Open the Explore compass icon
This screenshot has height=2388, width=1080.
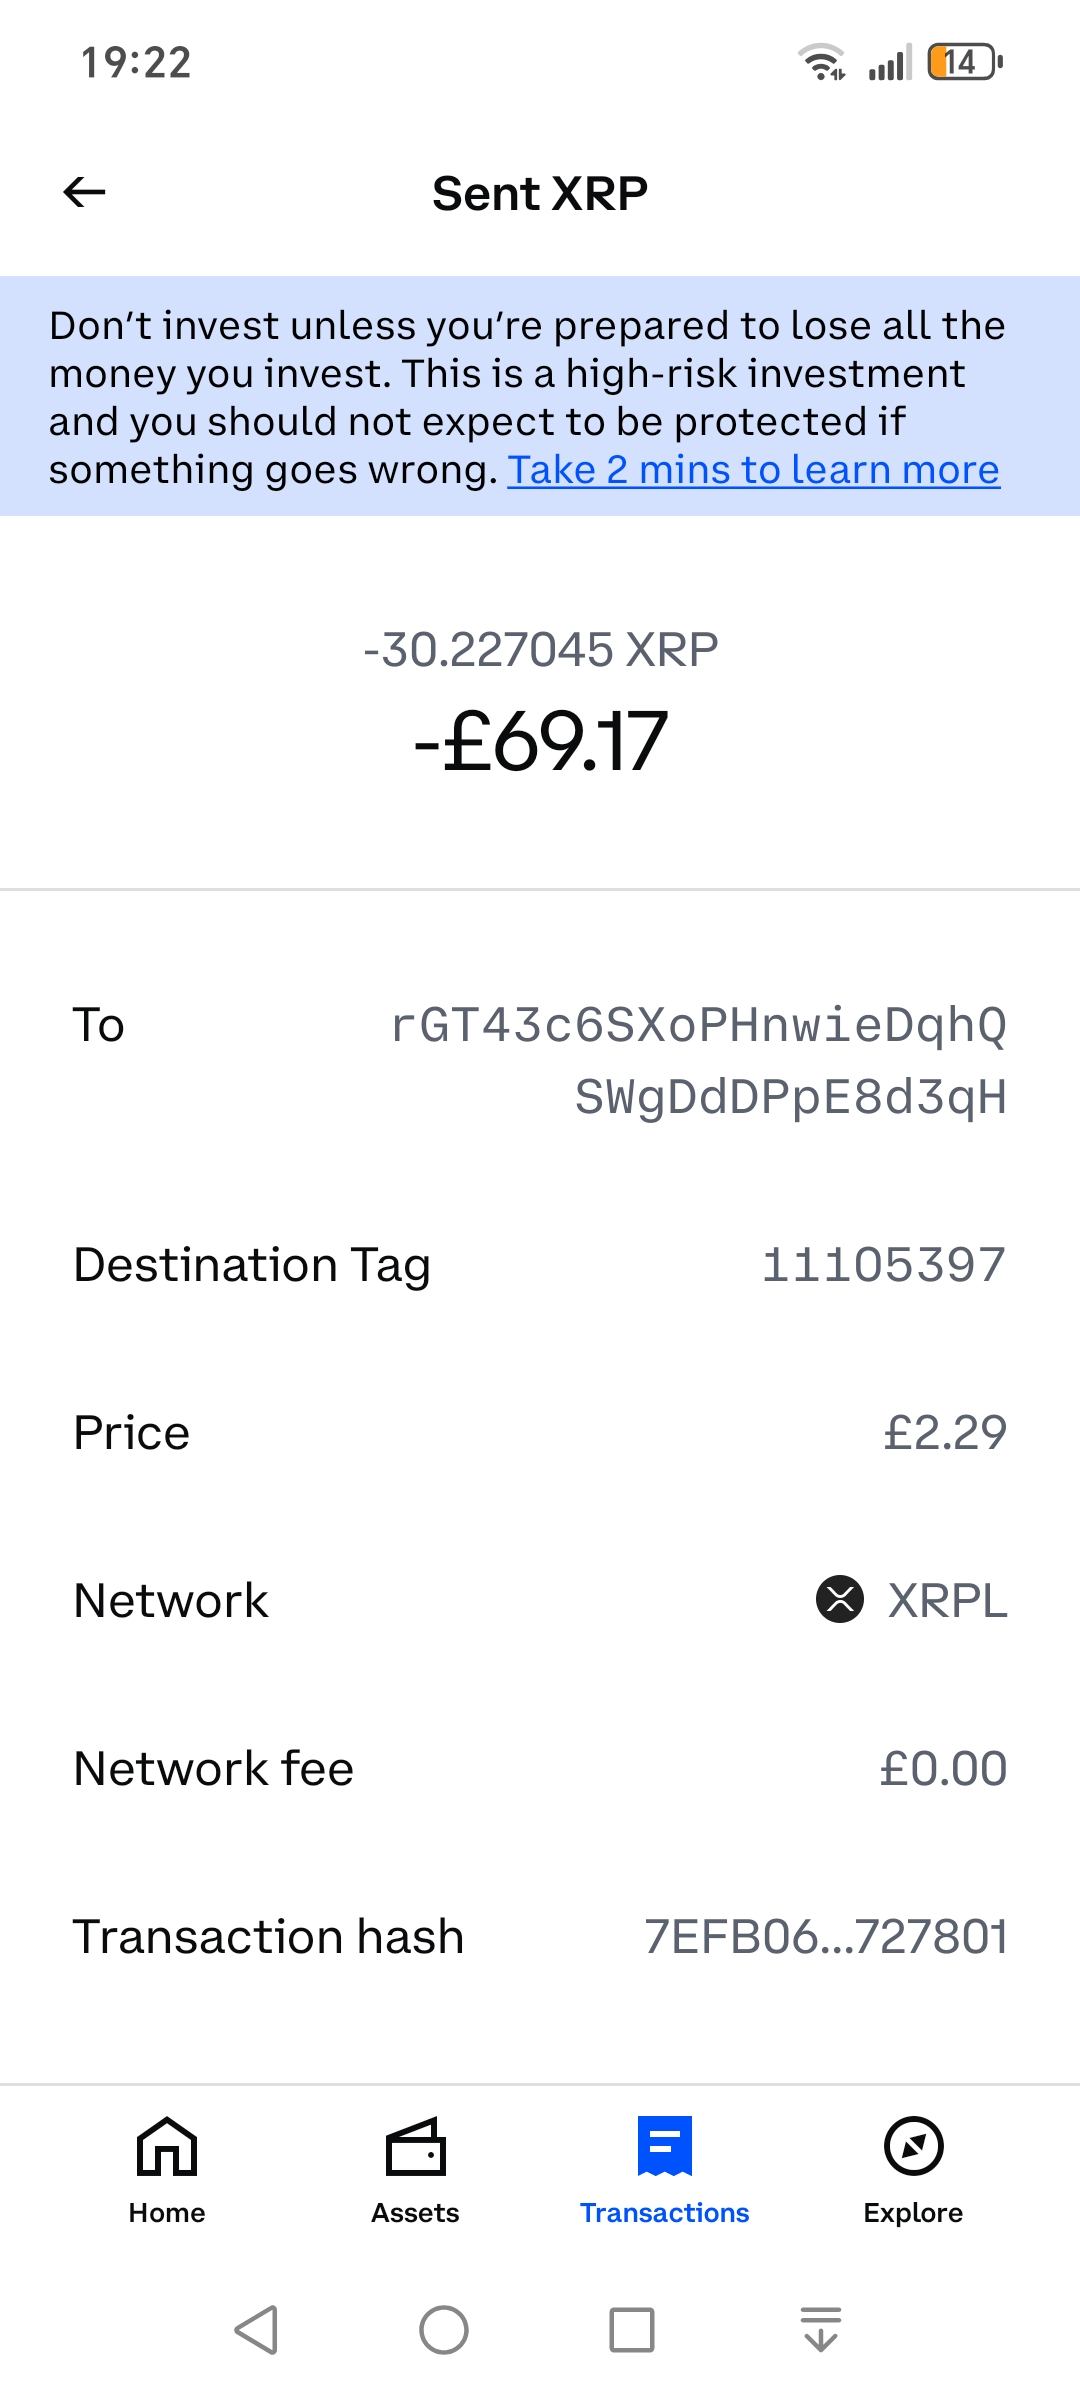pos(913,2145)
